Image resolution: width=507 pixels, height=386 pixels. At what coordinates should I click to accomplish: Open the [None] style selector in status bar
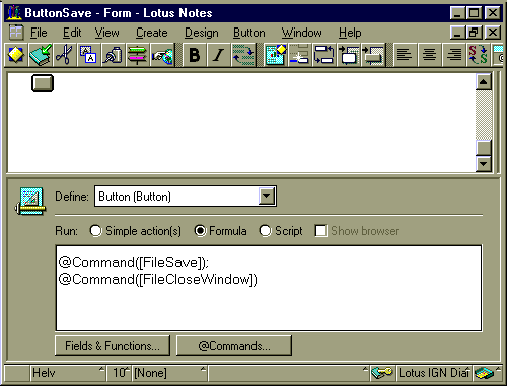tap(170, 373)
